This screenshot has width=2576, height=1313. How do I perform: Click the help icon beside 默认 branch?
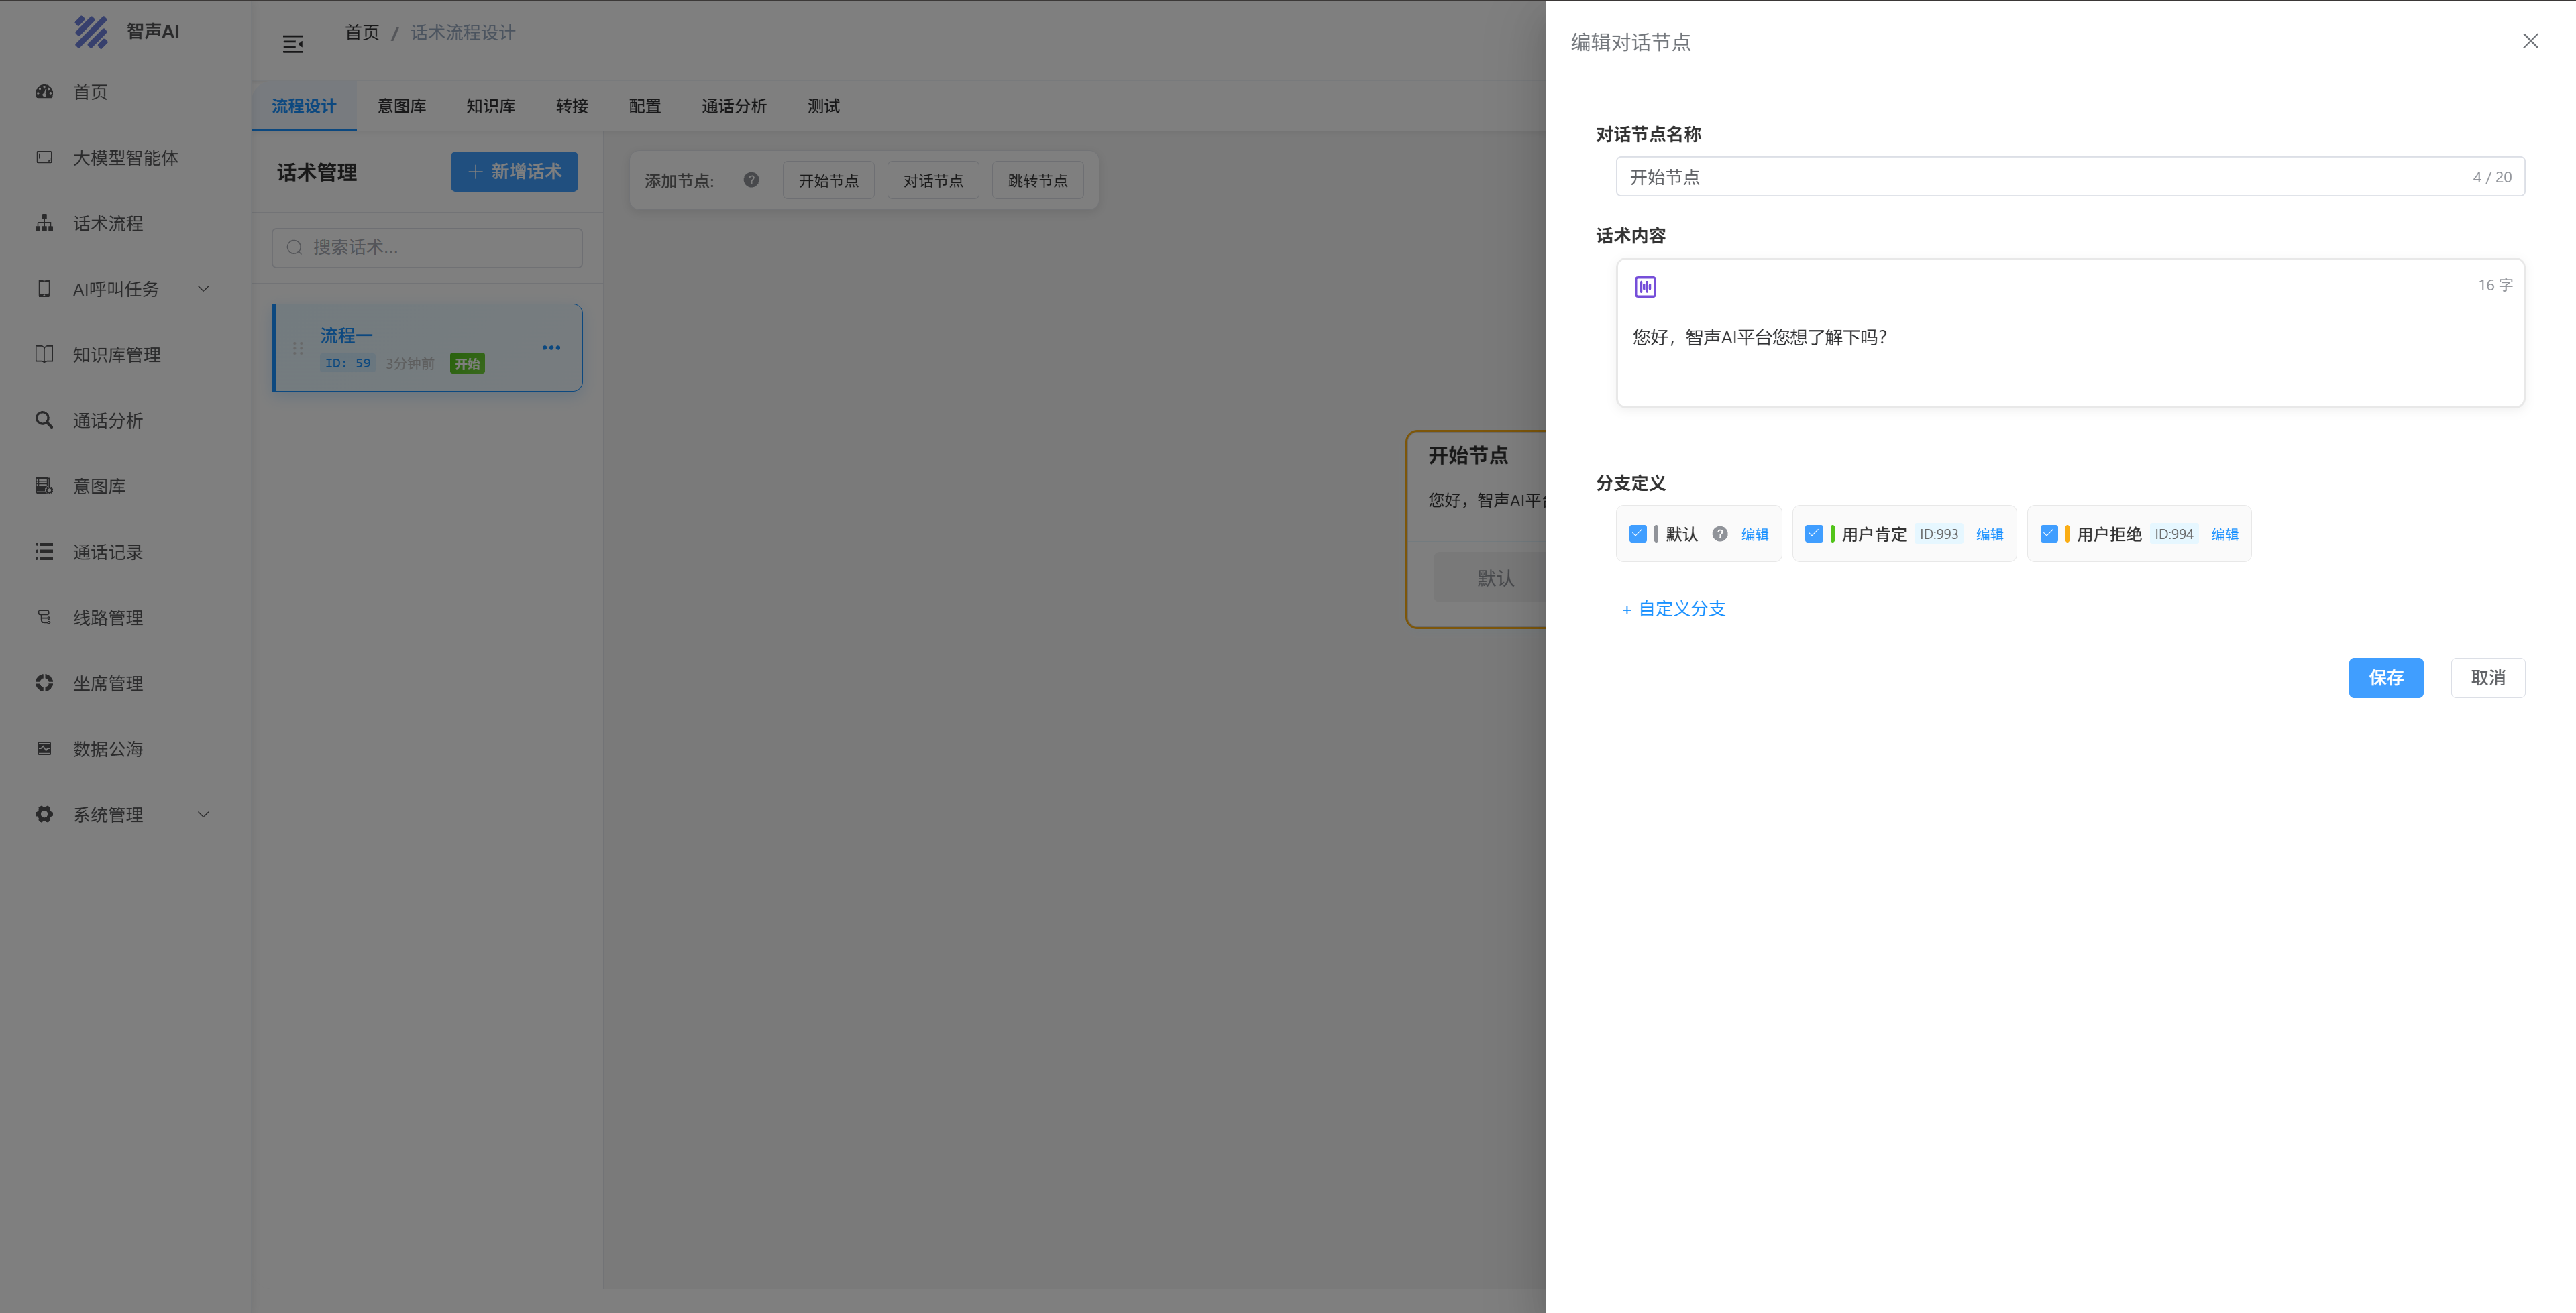tap(1719, 534)
